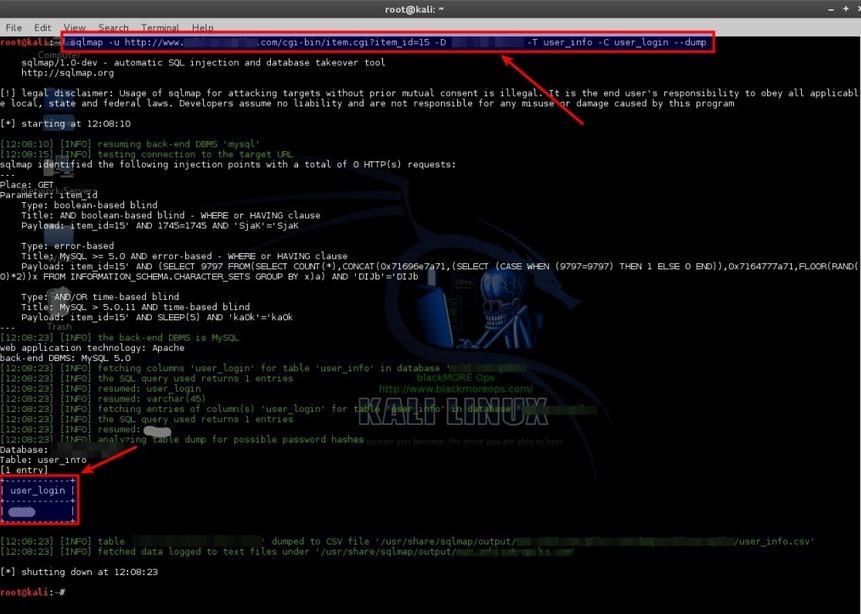Open the File menu
The width and height of the screenshot is (861, 614).
[14, 27]
